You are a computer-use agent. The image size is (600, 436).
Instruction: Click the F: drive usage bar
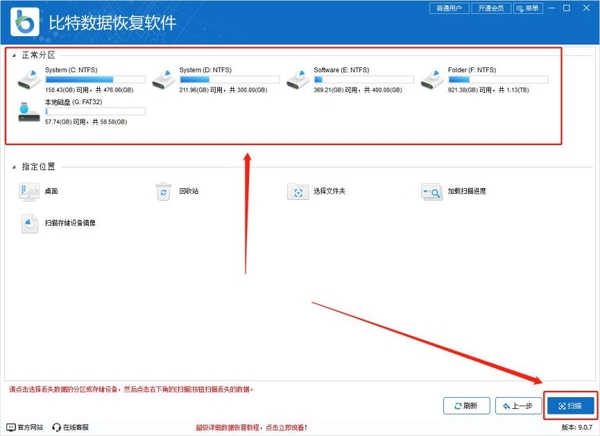(498, 80)
